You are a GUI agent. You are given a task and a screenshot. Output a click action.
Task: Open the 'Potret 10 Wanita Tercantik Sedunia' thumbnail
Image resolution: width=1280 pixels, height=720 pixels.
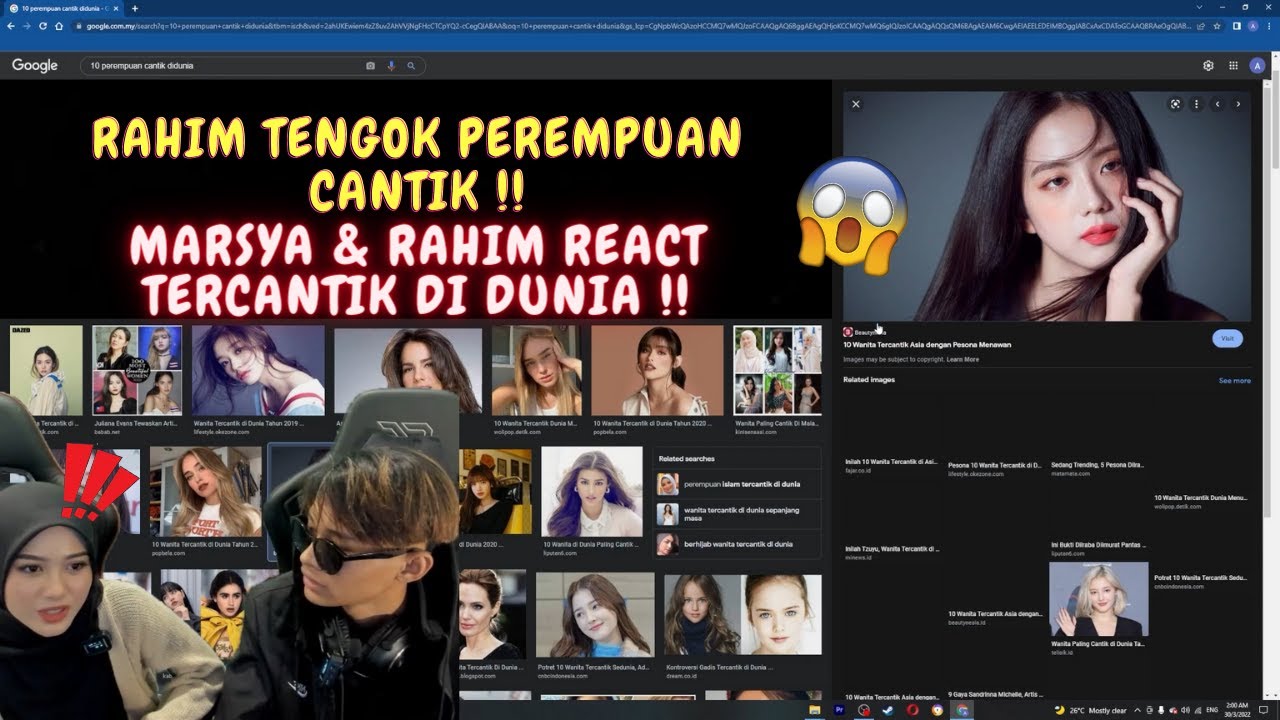pyautogui.click(x=595, y=613)
